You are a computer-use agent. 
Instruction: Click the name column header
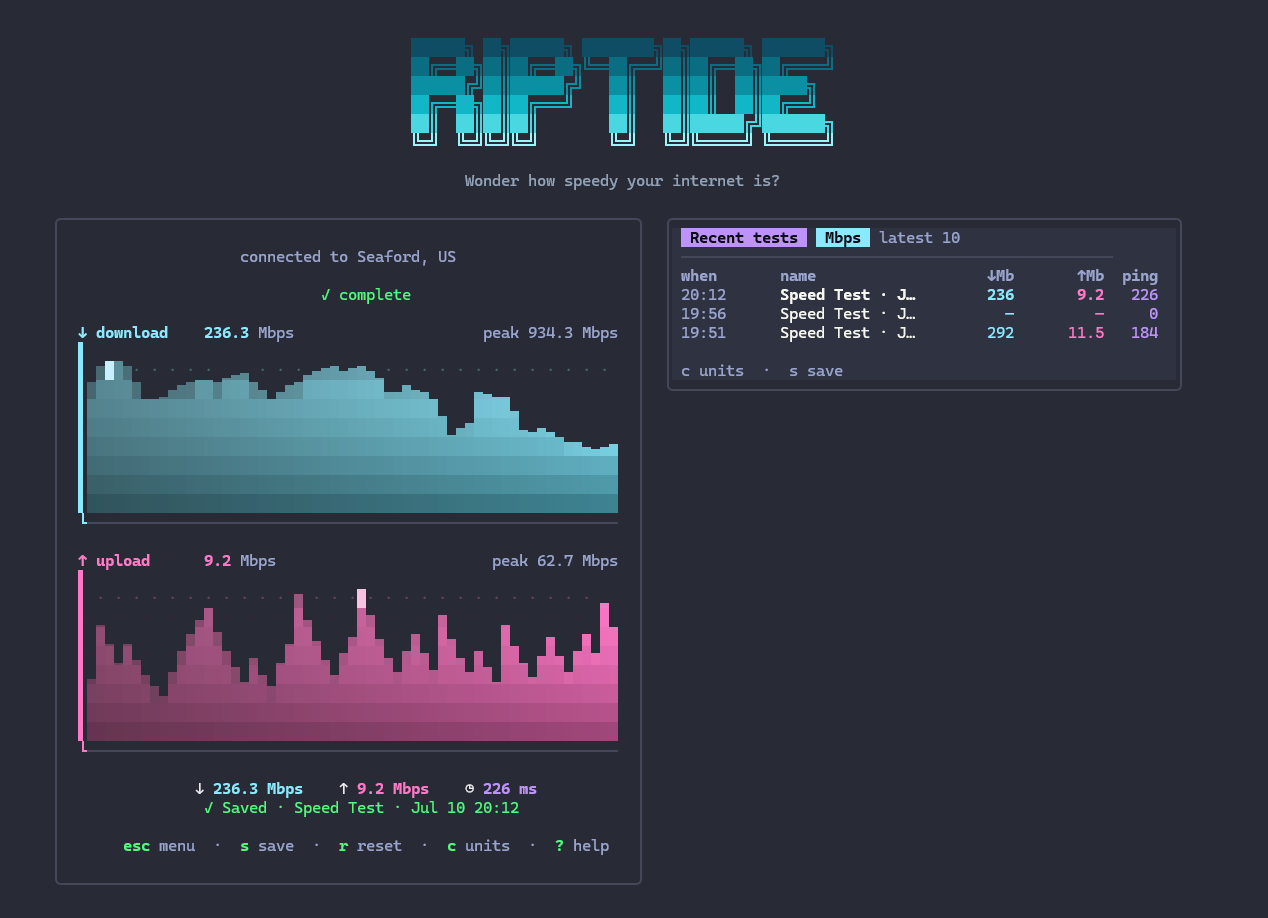pyautogui.click(x=798, y=276)
